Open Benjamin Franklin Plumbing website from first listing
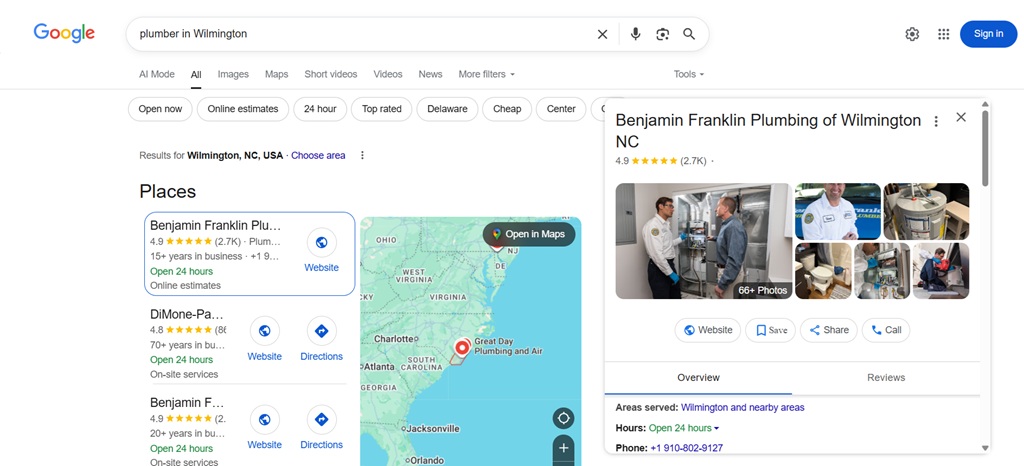Image resolution: width=1024 pixels, height=466 pixels. tap(321, 251)
